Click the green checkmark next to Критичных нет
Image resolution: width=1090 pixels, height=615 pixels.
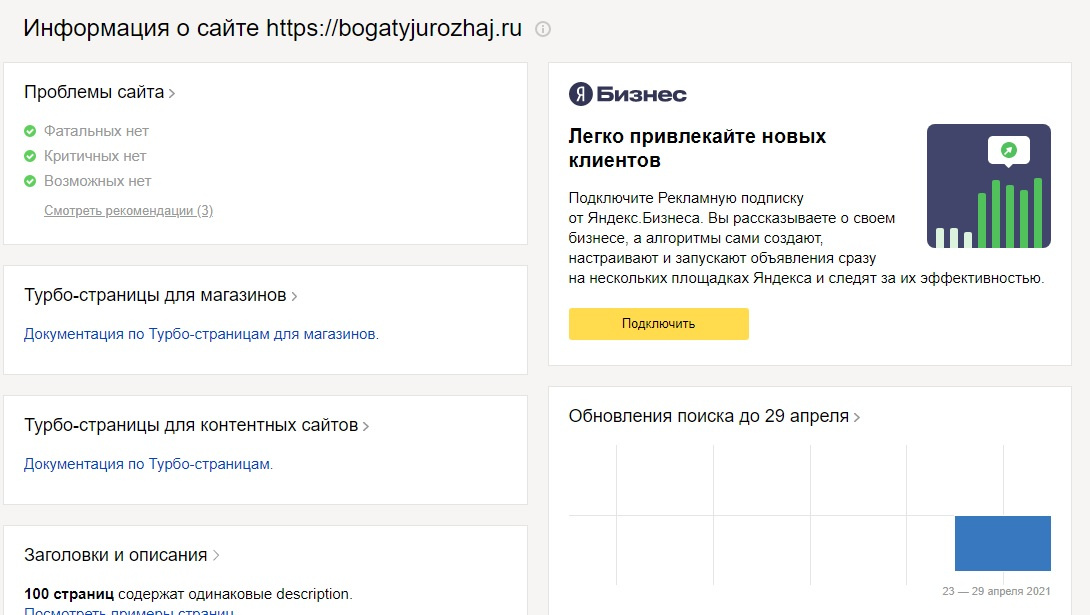click(x=30, y=156)
